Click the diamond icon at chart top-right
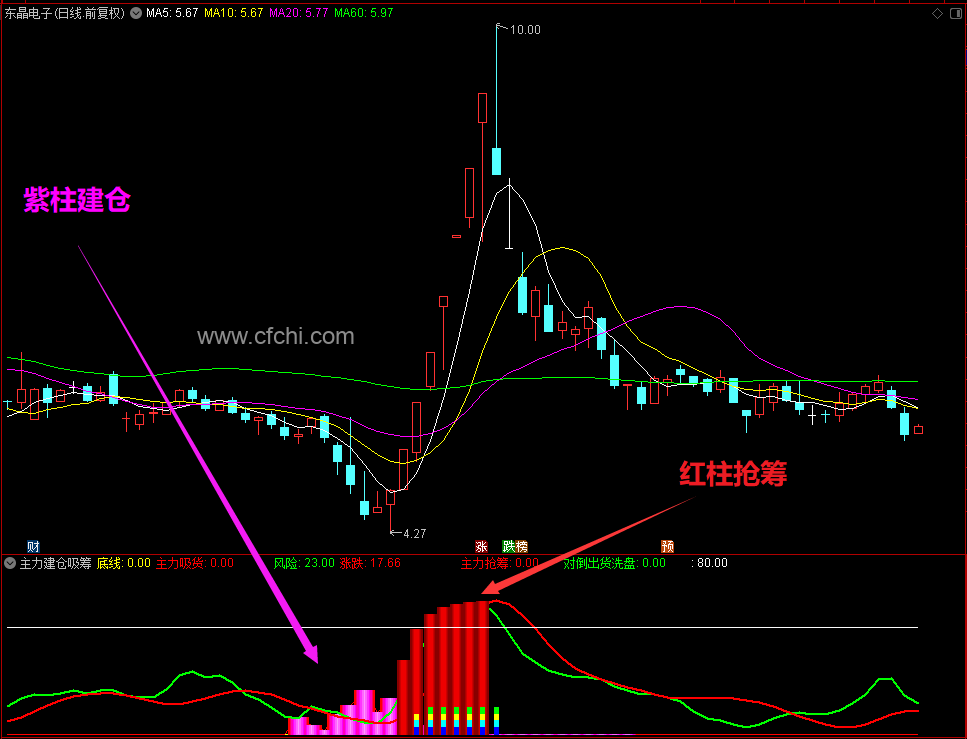The height and width of the screenshot is (739, 967). pos(937,14)
